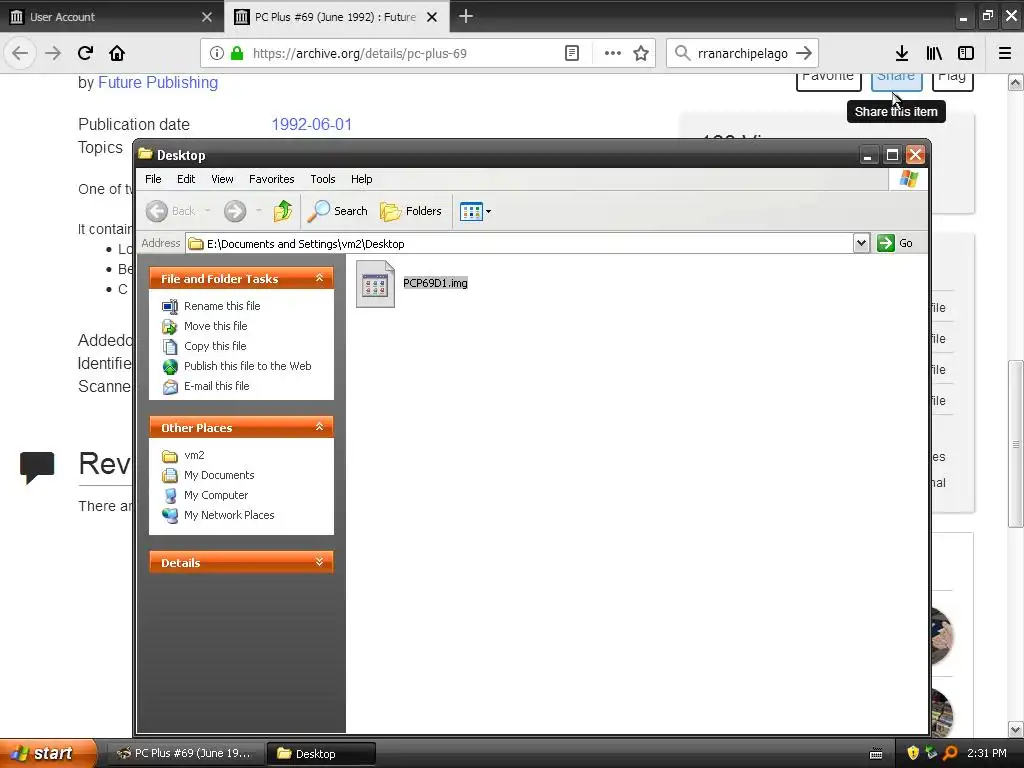Close the User Account tab

point(207,17)
